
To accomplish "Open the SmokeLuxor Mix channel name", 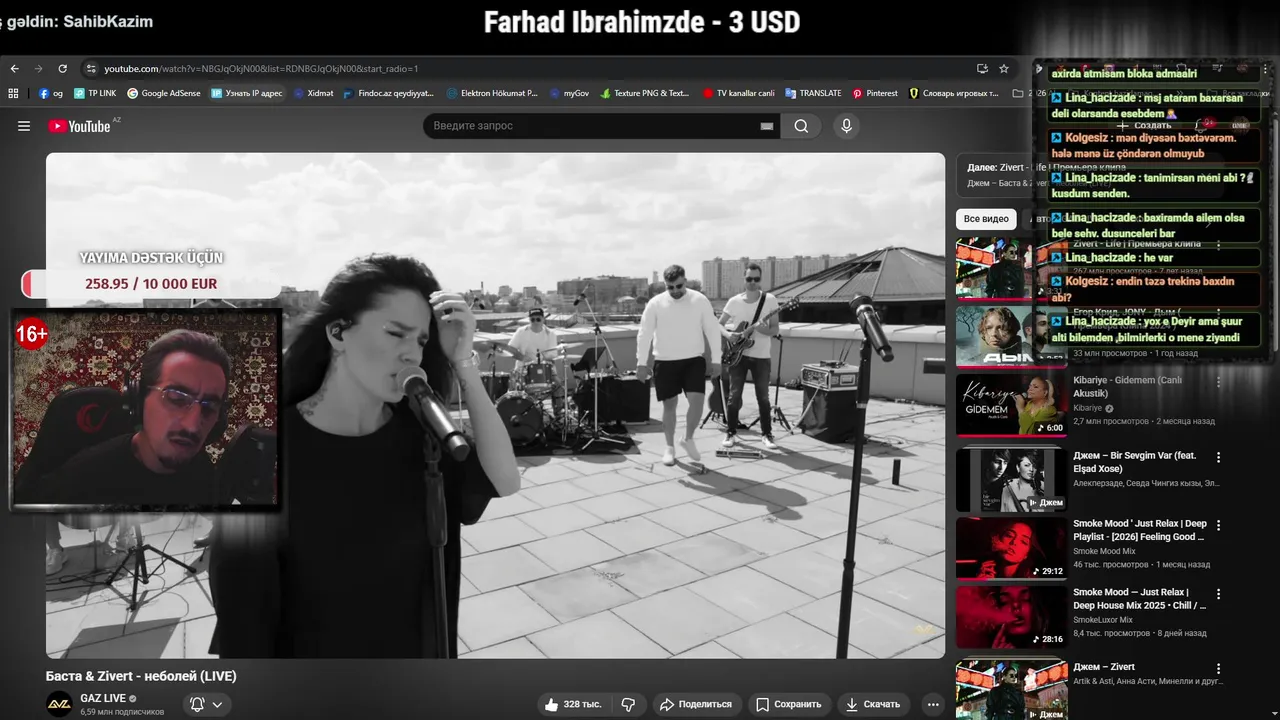I will pyautogui.click(x=1103, y=620).
